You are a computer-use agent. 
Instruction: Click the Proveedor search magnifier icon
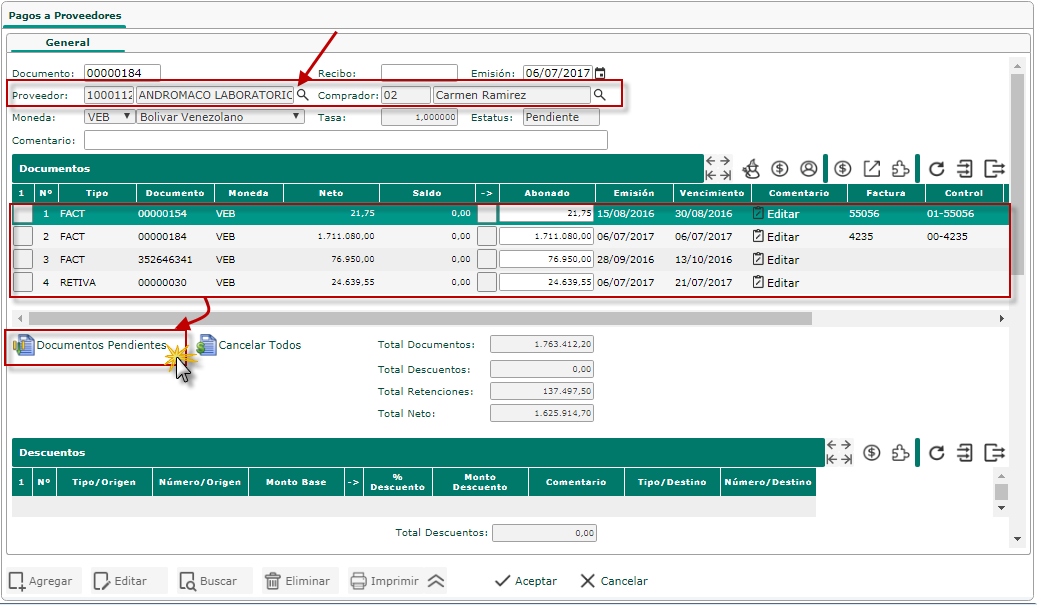click(302, 95)
